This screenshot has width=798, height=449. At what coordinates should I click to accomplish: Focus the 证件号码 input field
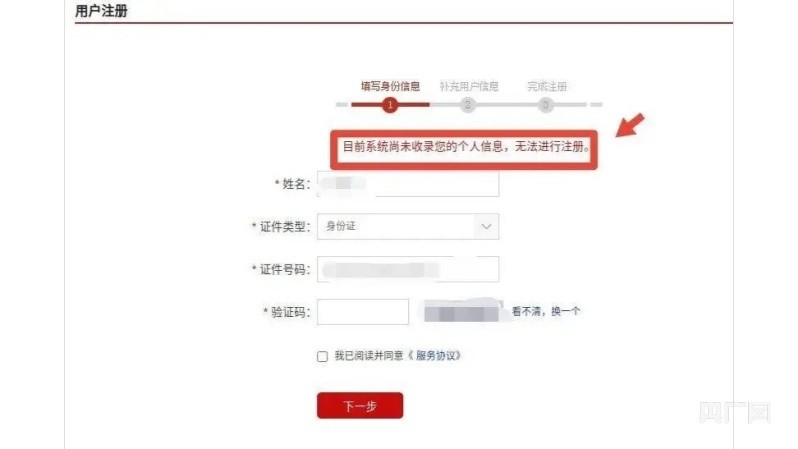coord(408,269)
